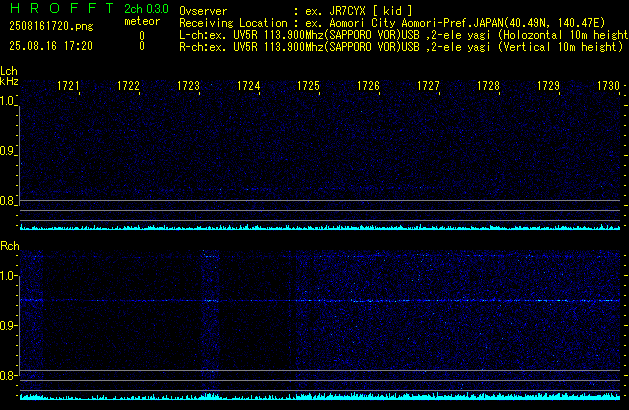Viewport: 629px width, 410px height.
Task: Click the Rch 0.9 kHz axis value
Action: click(8, 325)
